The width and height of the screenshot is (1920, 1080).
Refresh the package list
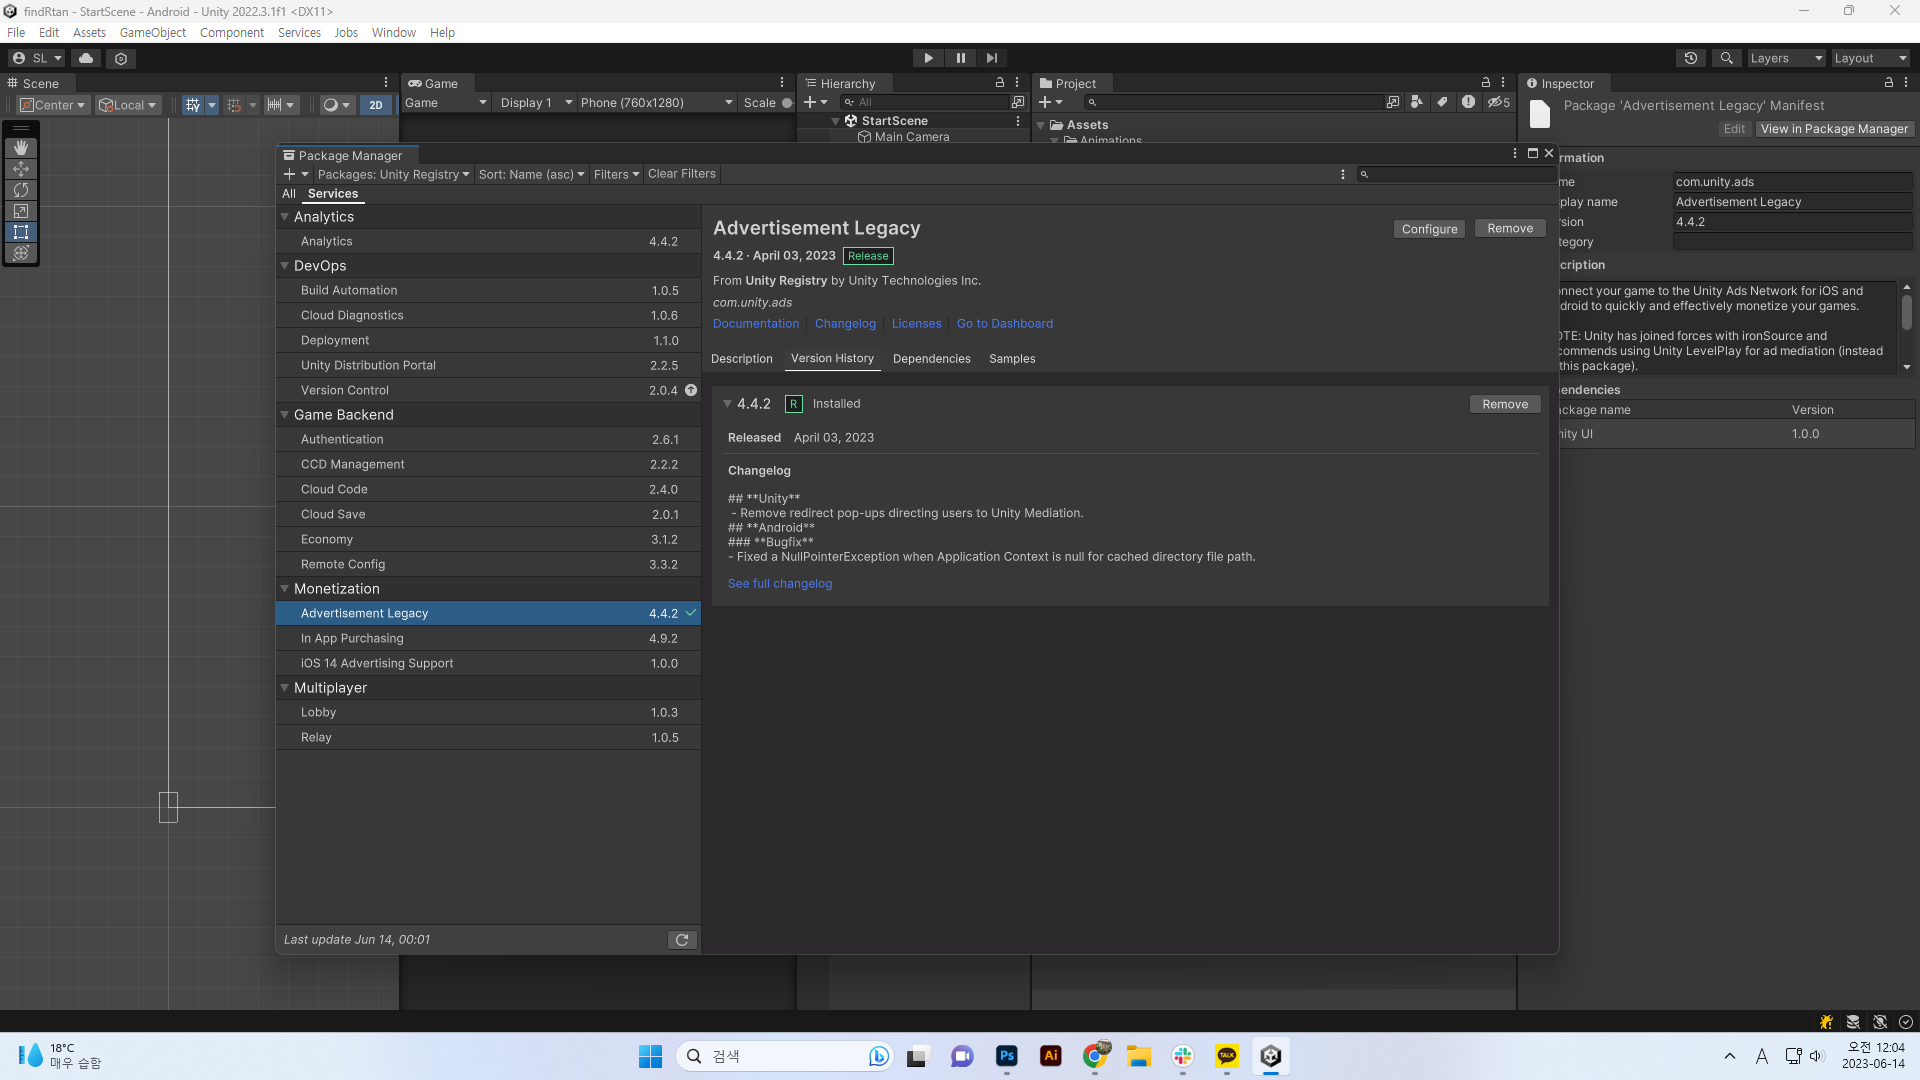coord(682,940)
